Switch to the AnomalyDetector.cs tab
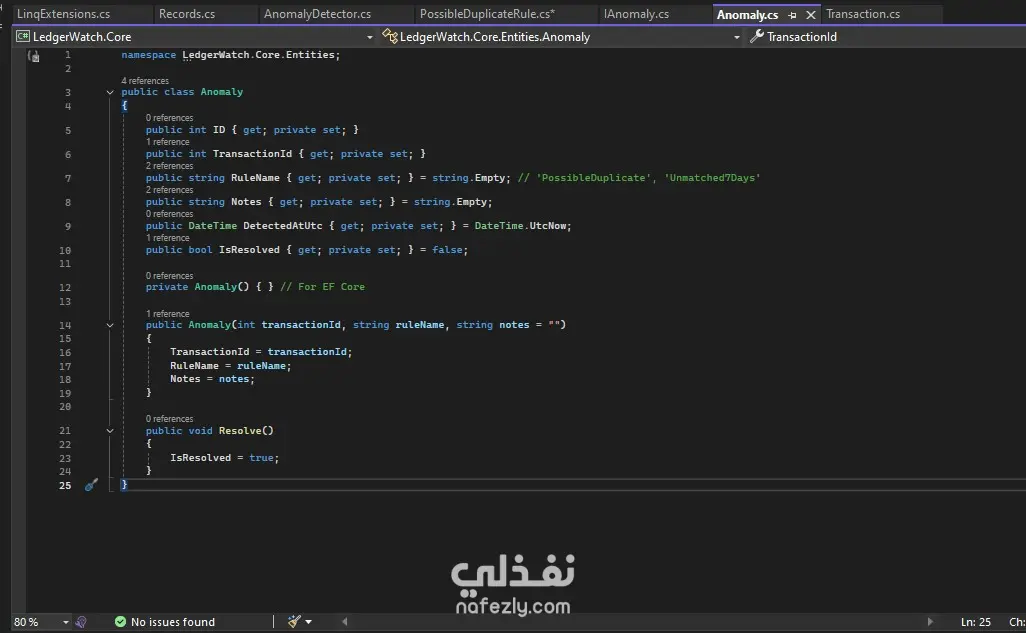This screenshot has height=633, width=1026. [317, 14]
